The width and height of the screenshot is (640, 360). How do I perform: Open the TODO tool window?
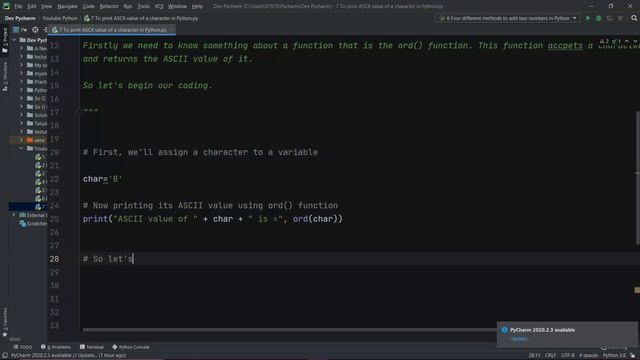[x=22, y=347]
